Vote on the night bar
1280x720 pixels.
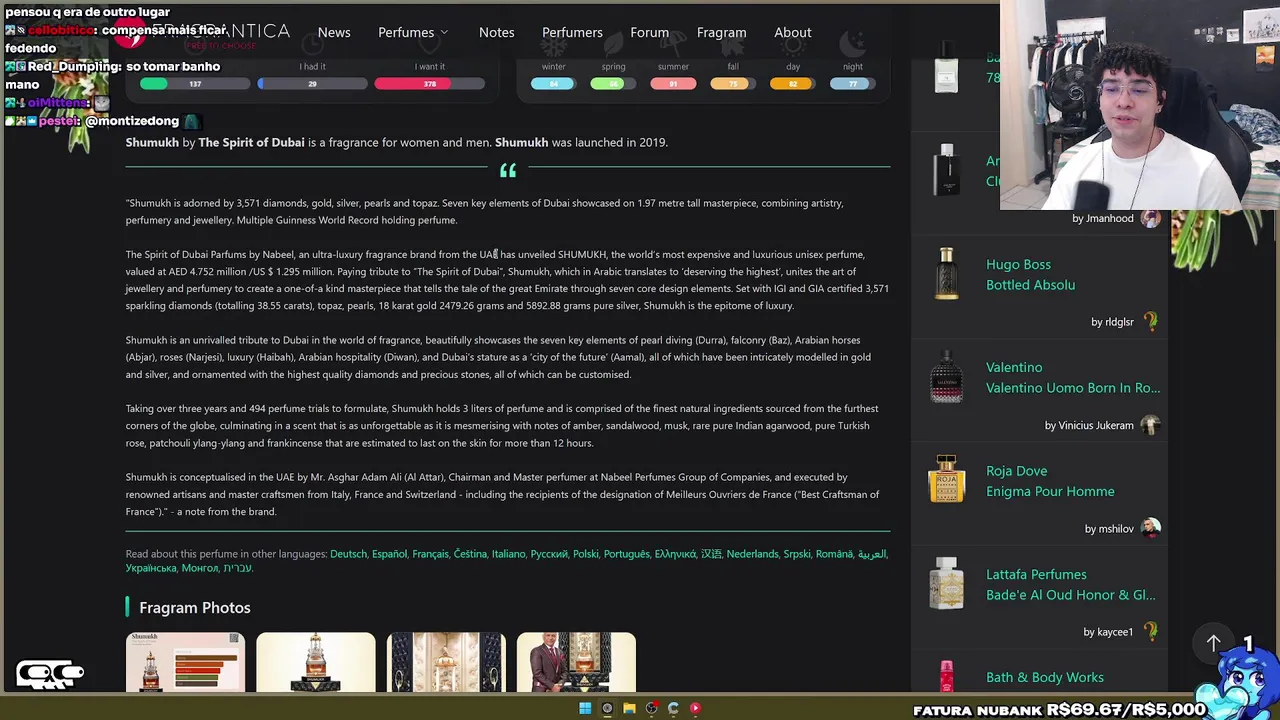852,84
